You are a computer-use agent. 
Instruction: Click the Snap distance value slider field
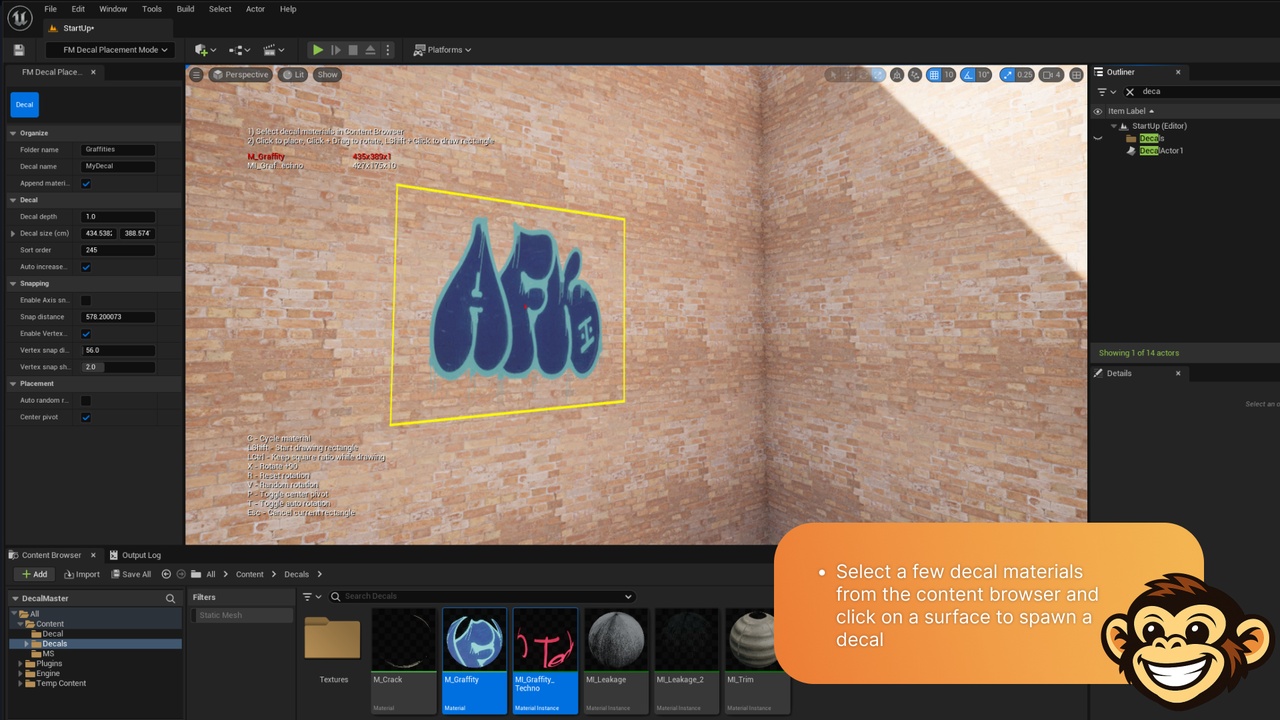tap(118, 317)
